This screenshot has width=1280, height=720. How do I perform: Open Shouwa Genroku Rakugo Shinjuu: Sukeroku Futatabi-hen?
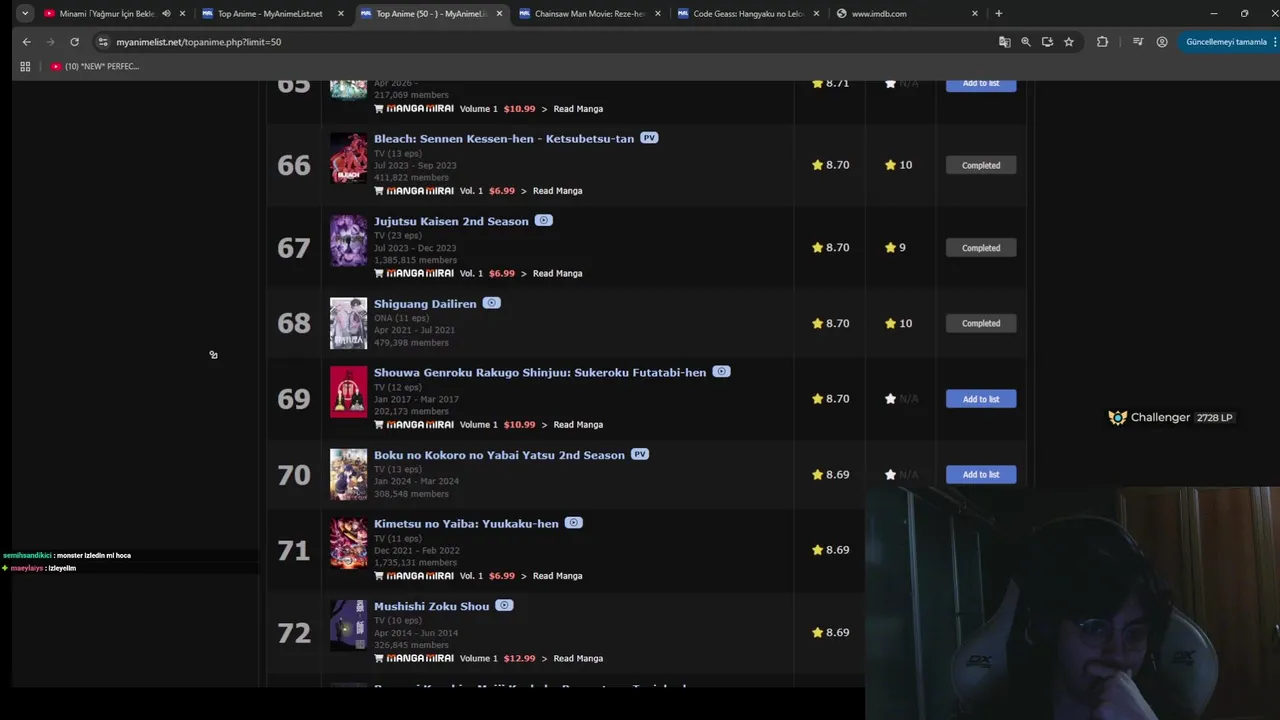(x=540, y=373)
